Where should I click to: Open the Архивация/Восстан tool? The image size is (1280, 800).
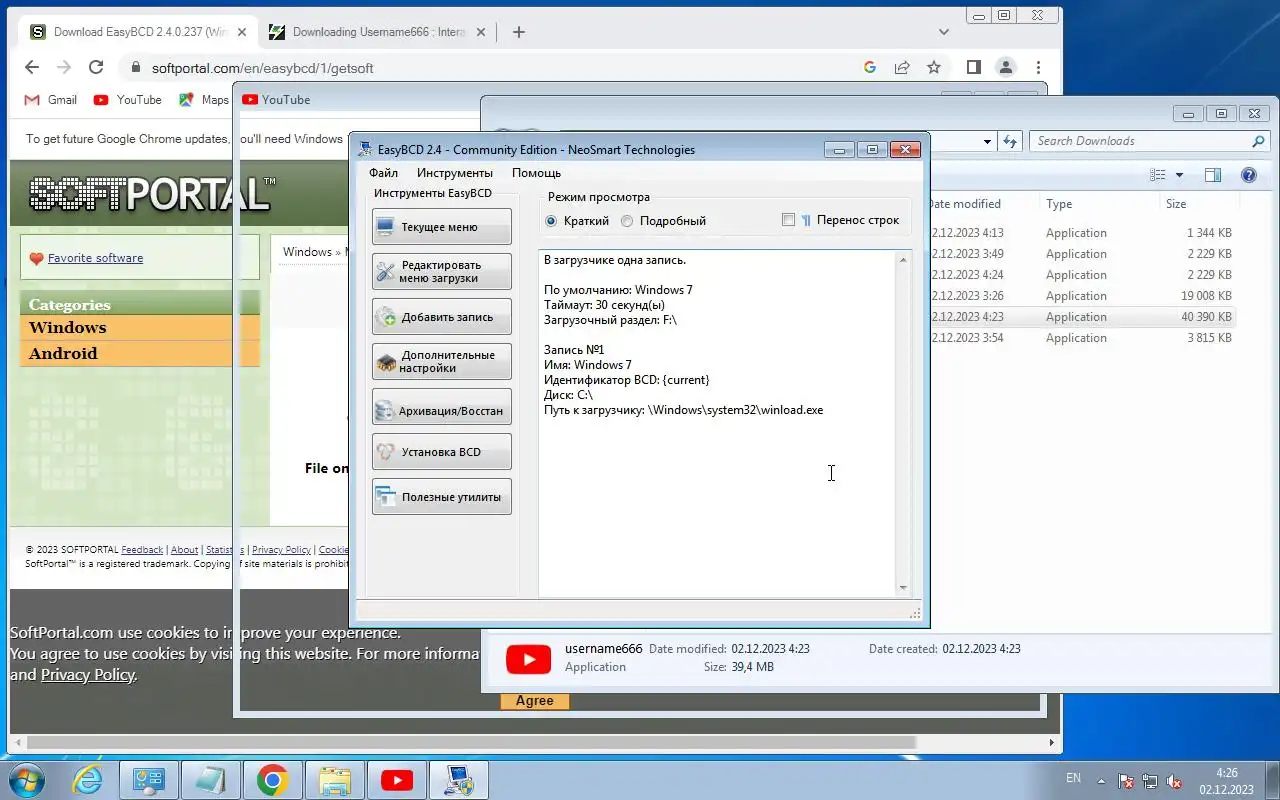point(441,407)
